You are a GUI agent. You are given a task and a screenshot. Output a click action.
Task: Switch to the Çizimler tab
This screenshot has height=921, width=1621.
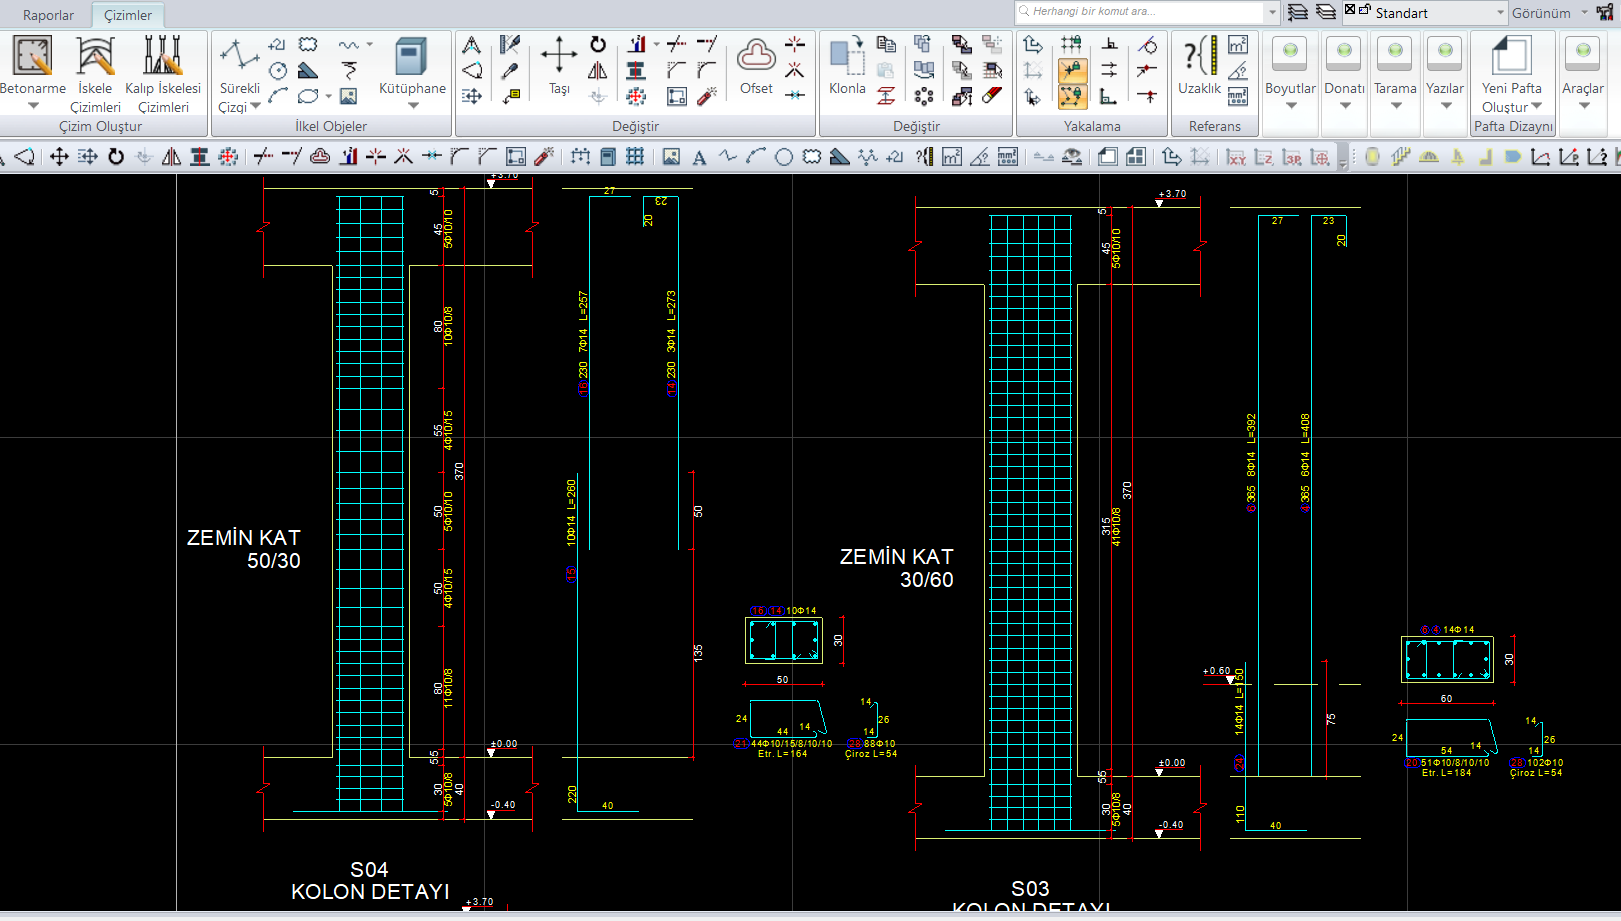click(128, 15)
